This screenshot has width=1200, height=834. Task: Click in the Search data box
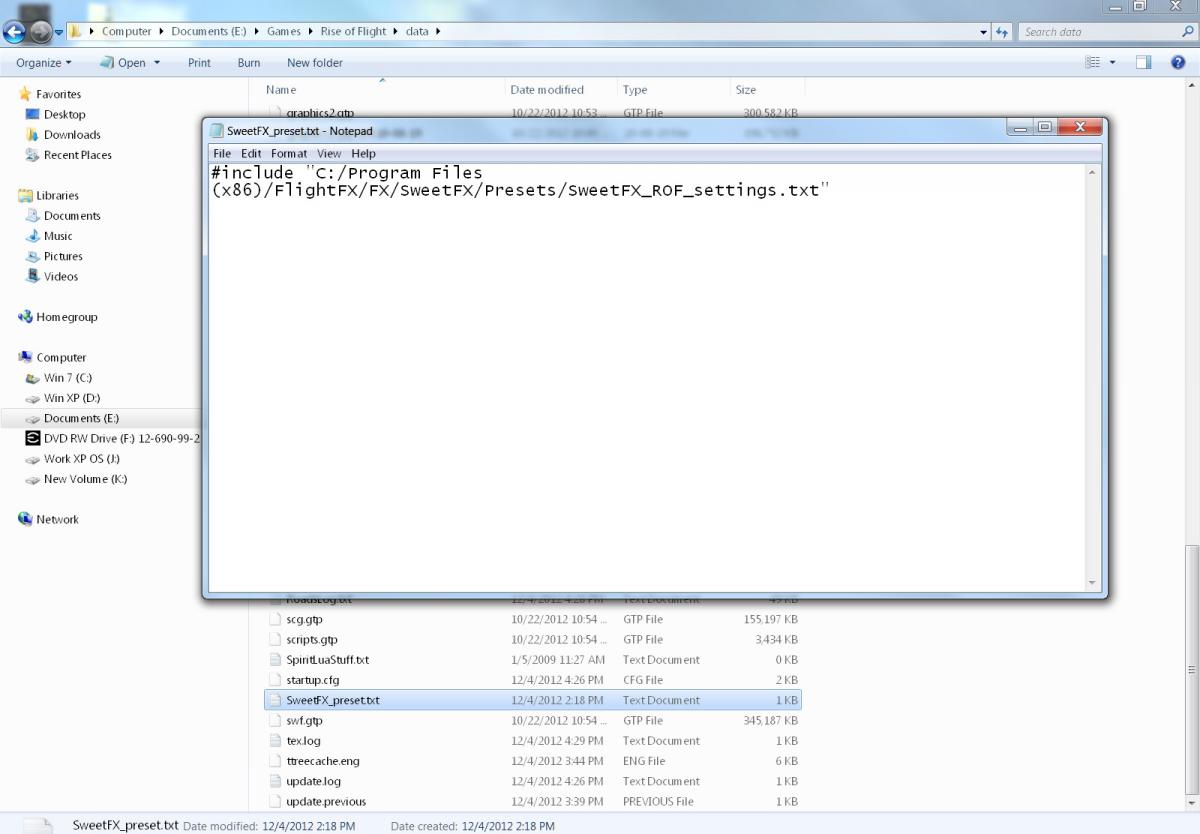(1096, 32)
